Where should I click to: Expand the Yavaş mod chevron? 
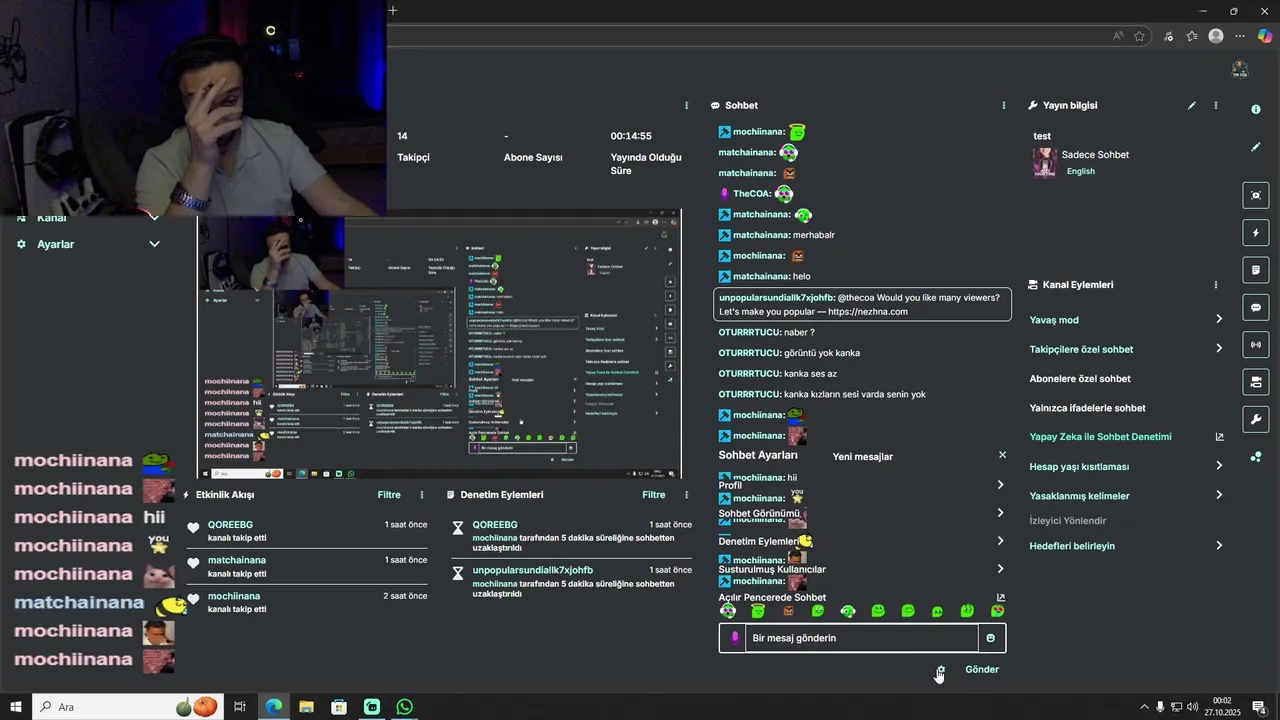point(1219,319)
